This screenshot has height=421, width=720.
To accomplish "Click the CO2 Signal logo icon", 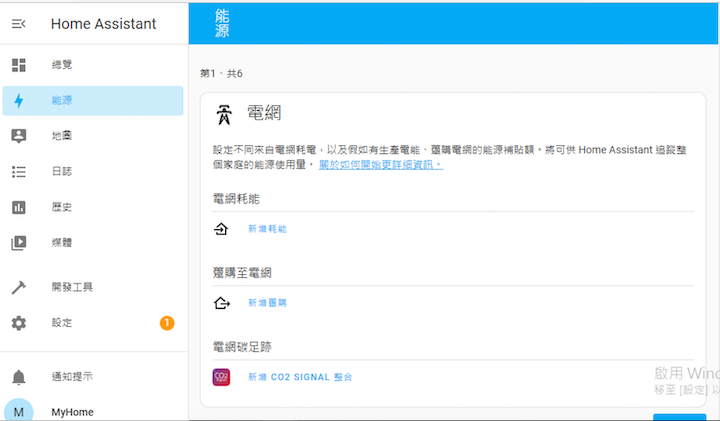I will [221, 377].
